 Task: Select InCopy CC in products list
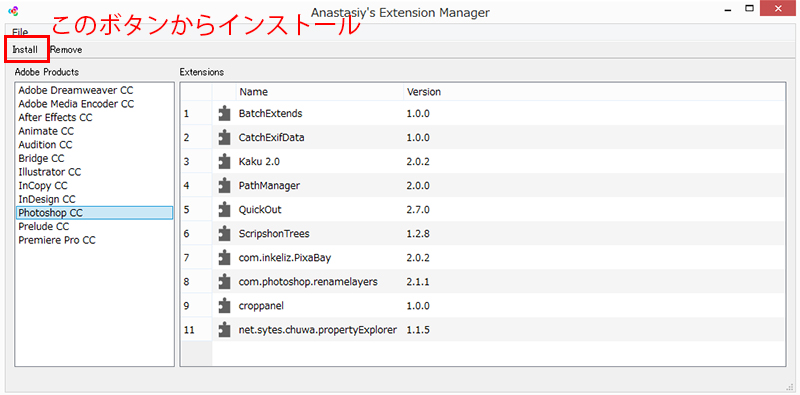point(43,186)
